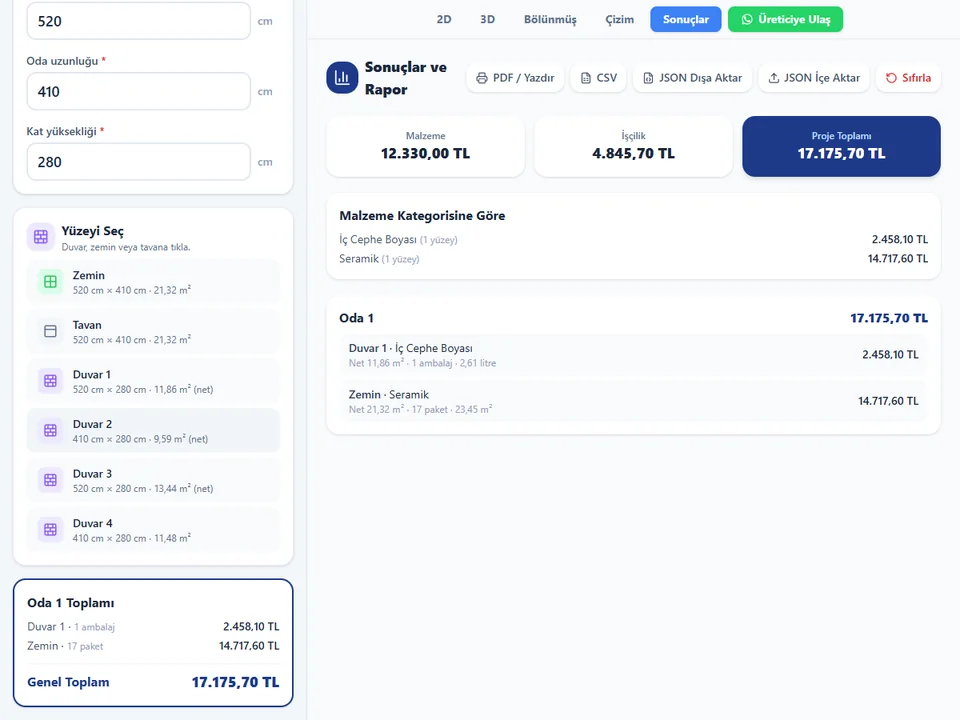Click the JSON İçe Aktar upload icon
This screenshot has width=960, height=720.
(x=774, y=78)
